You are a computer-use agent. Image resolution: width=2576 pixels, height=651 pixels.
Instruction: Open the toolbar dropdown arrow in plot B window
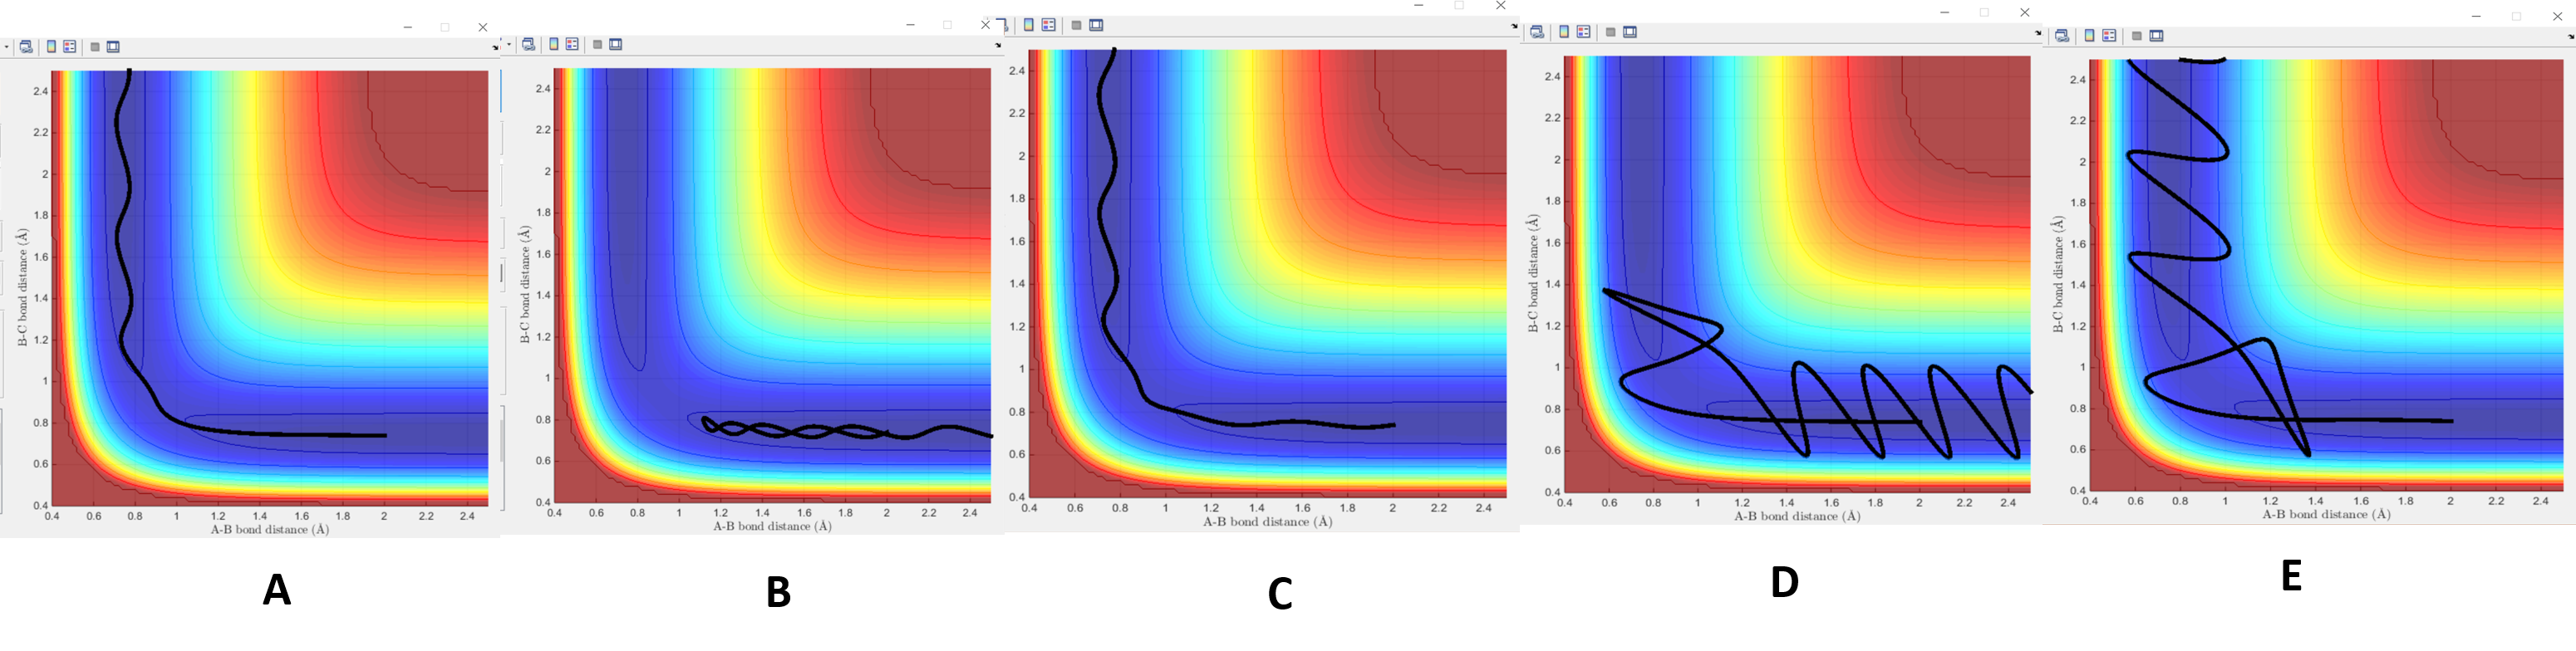[x=509, y=44]
